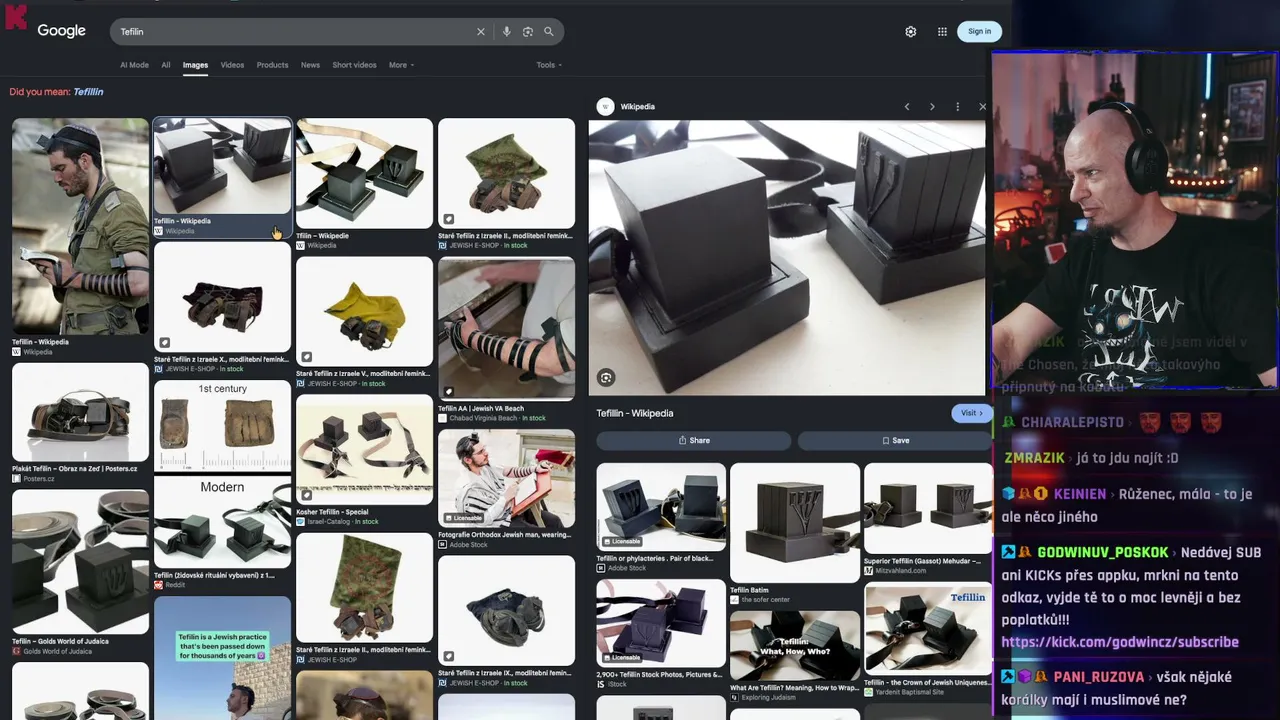The height and width of the screenshot is (720, 1280).
Task: Open the News tab
Action: [310, 65]
